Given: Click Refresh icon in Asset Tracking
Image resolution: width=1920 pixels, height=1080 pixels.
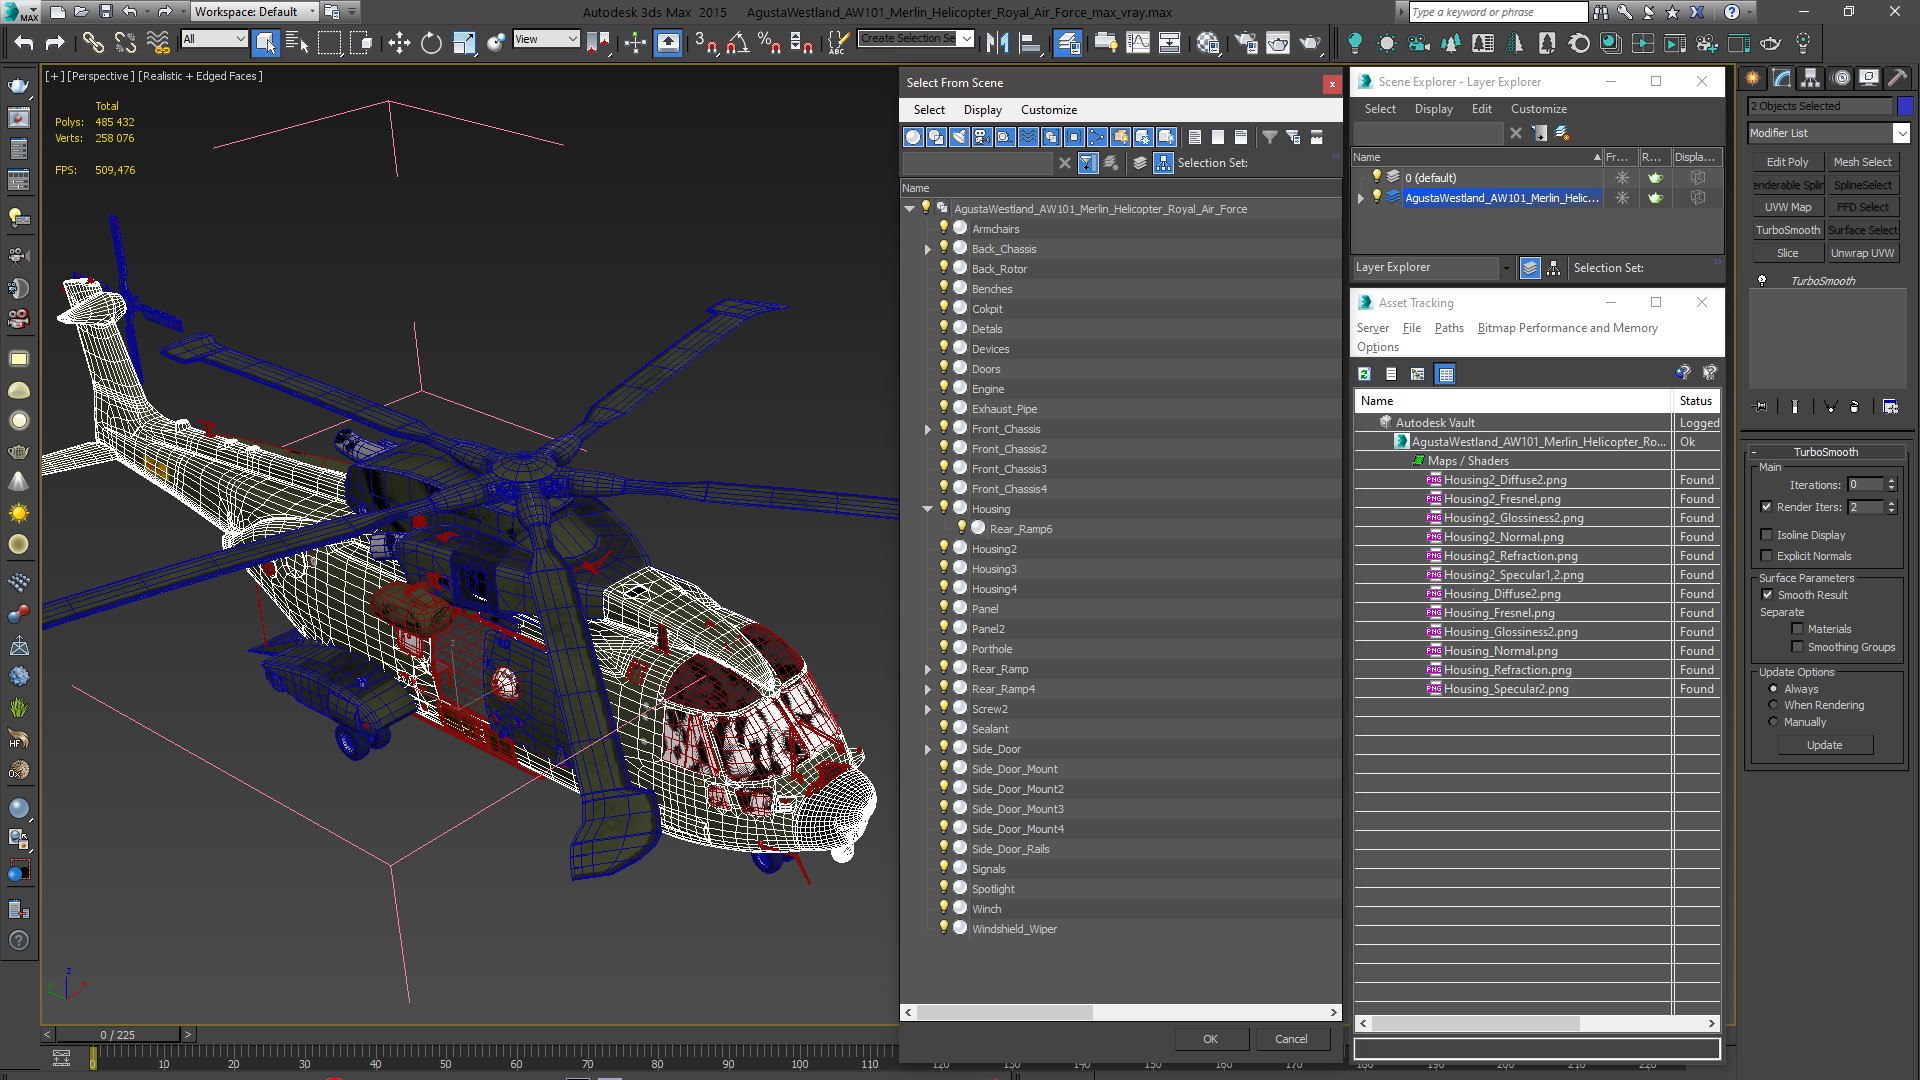Looking at the screenshot, I should (x=1364, y=374).
